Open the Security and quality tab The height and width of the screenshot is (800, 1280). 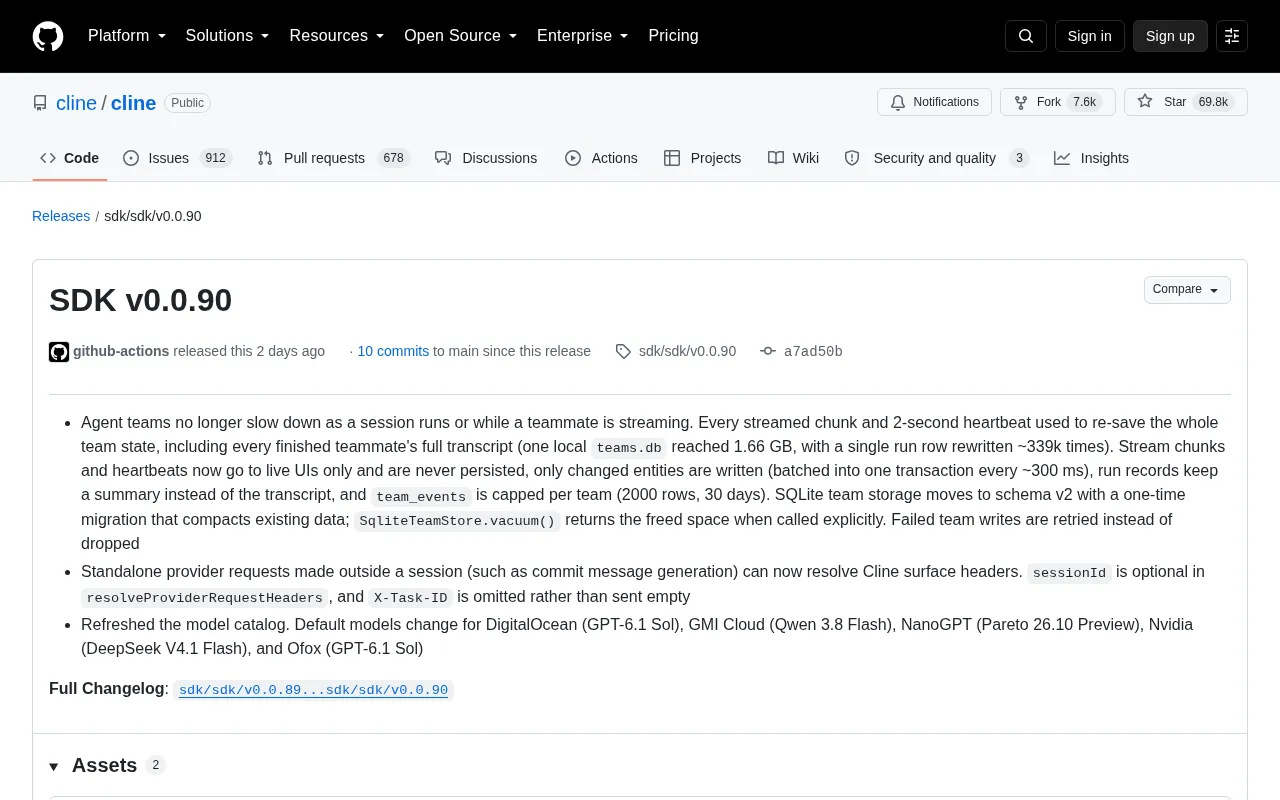tap(935, 158)
